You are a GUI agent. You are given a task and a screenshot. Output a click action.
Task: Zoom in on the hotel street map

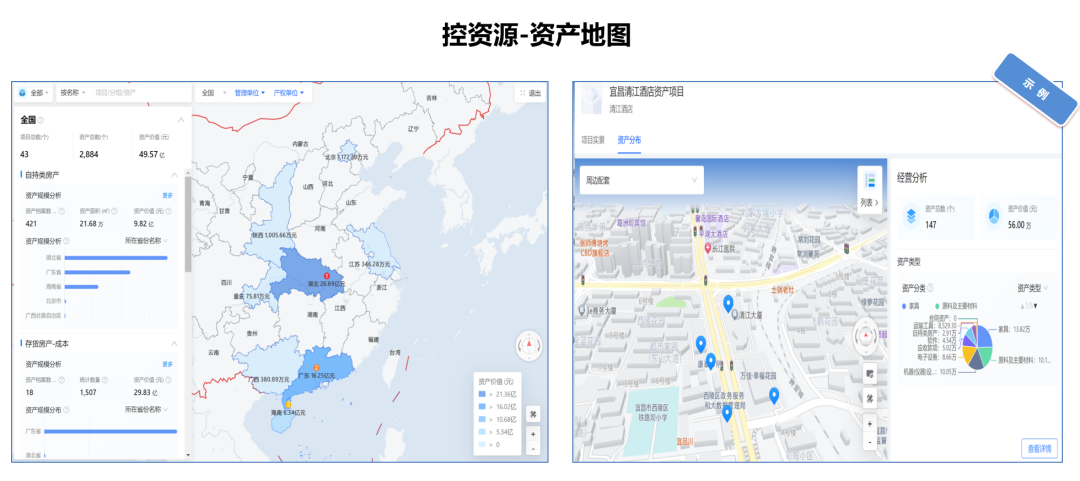[870, 424]
